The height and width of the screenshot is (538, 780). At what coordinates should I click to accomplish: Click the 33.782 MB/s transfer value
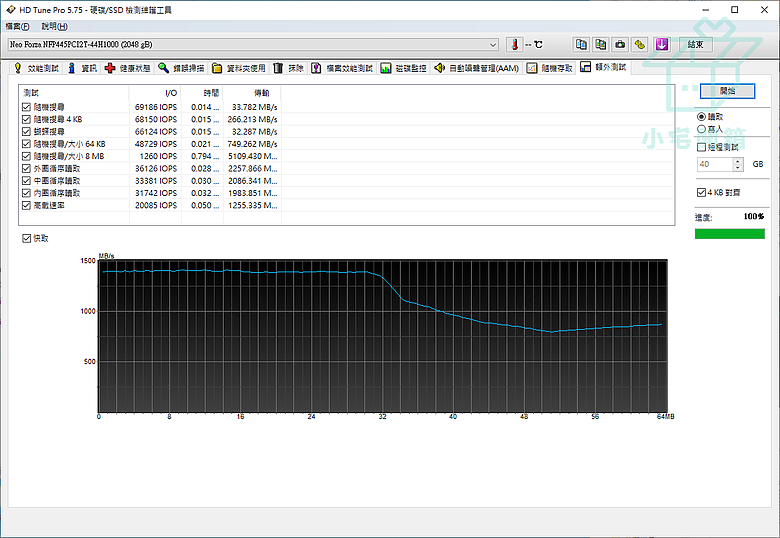(254, 107)
